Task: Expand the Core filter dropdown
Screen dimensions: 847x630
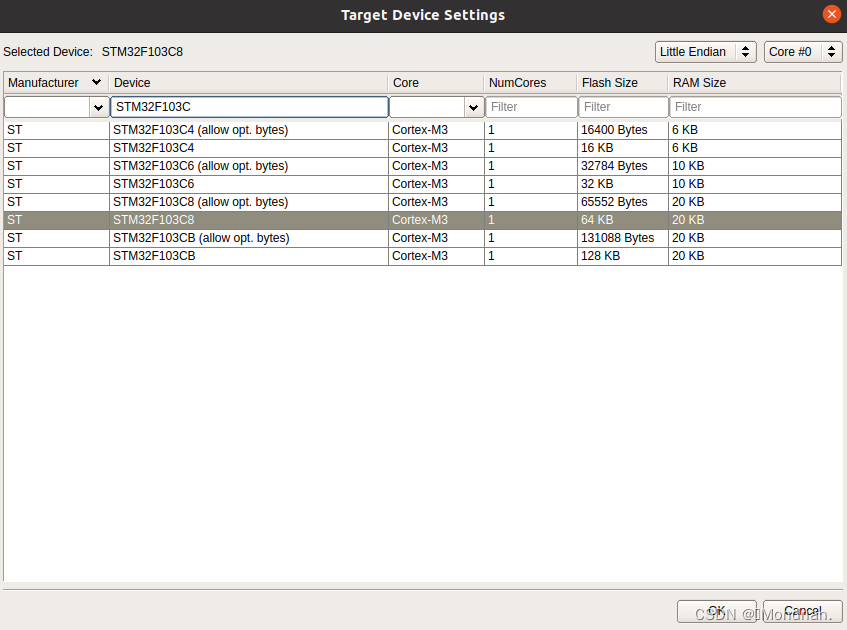Action: point(473,107)
